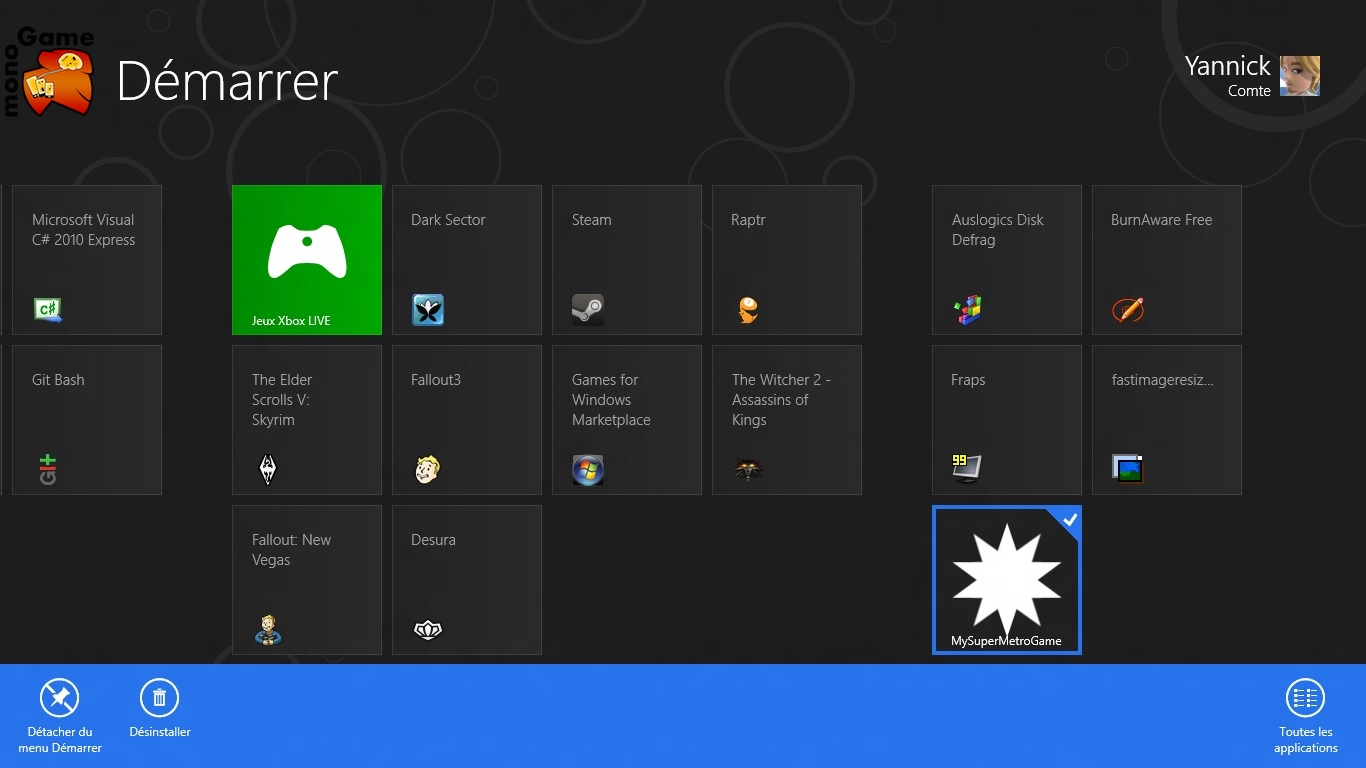Click Games for Windows Marketplace text
1366x768 pixels.
point(611,400)
